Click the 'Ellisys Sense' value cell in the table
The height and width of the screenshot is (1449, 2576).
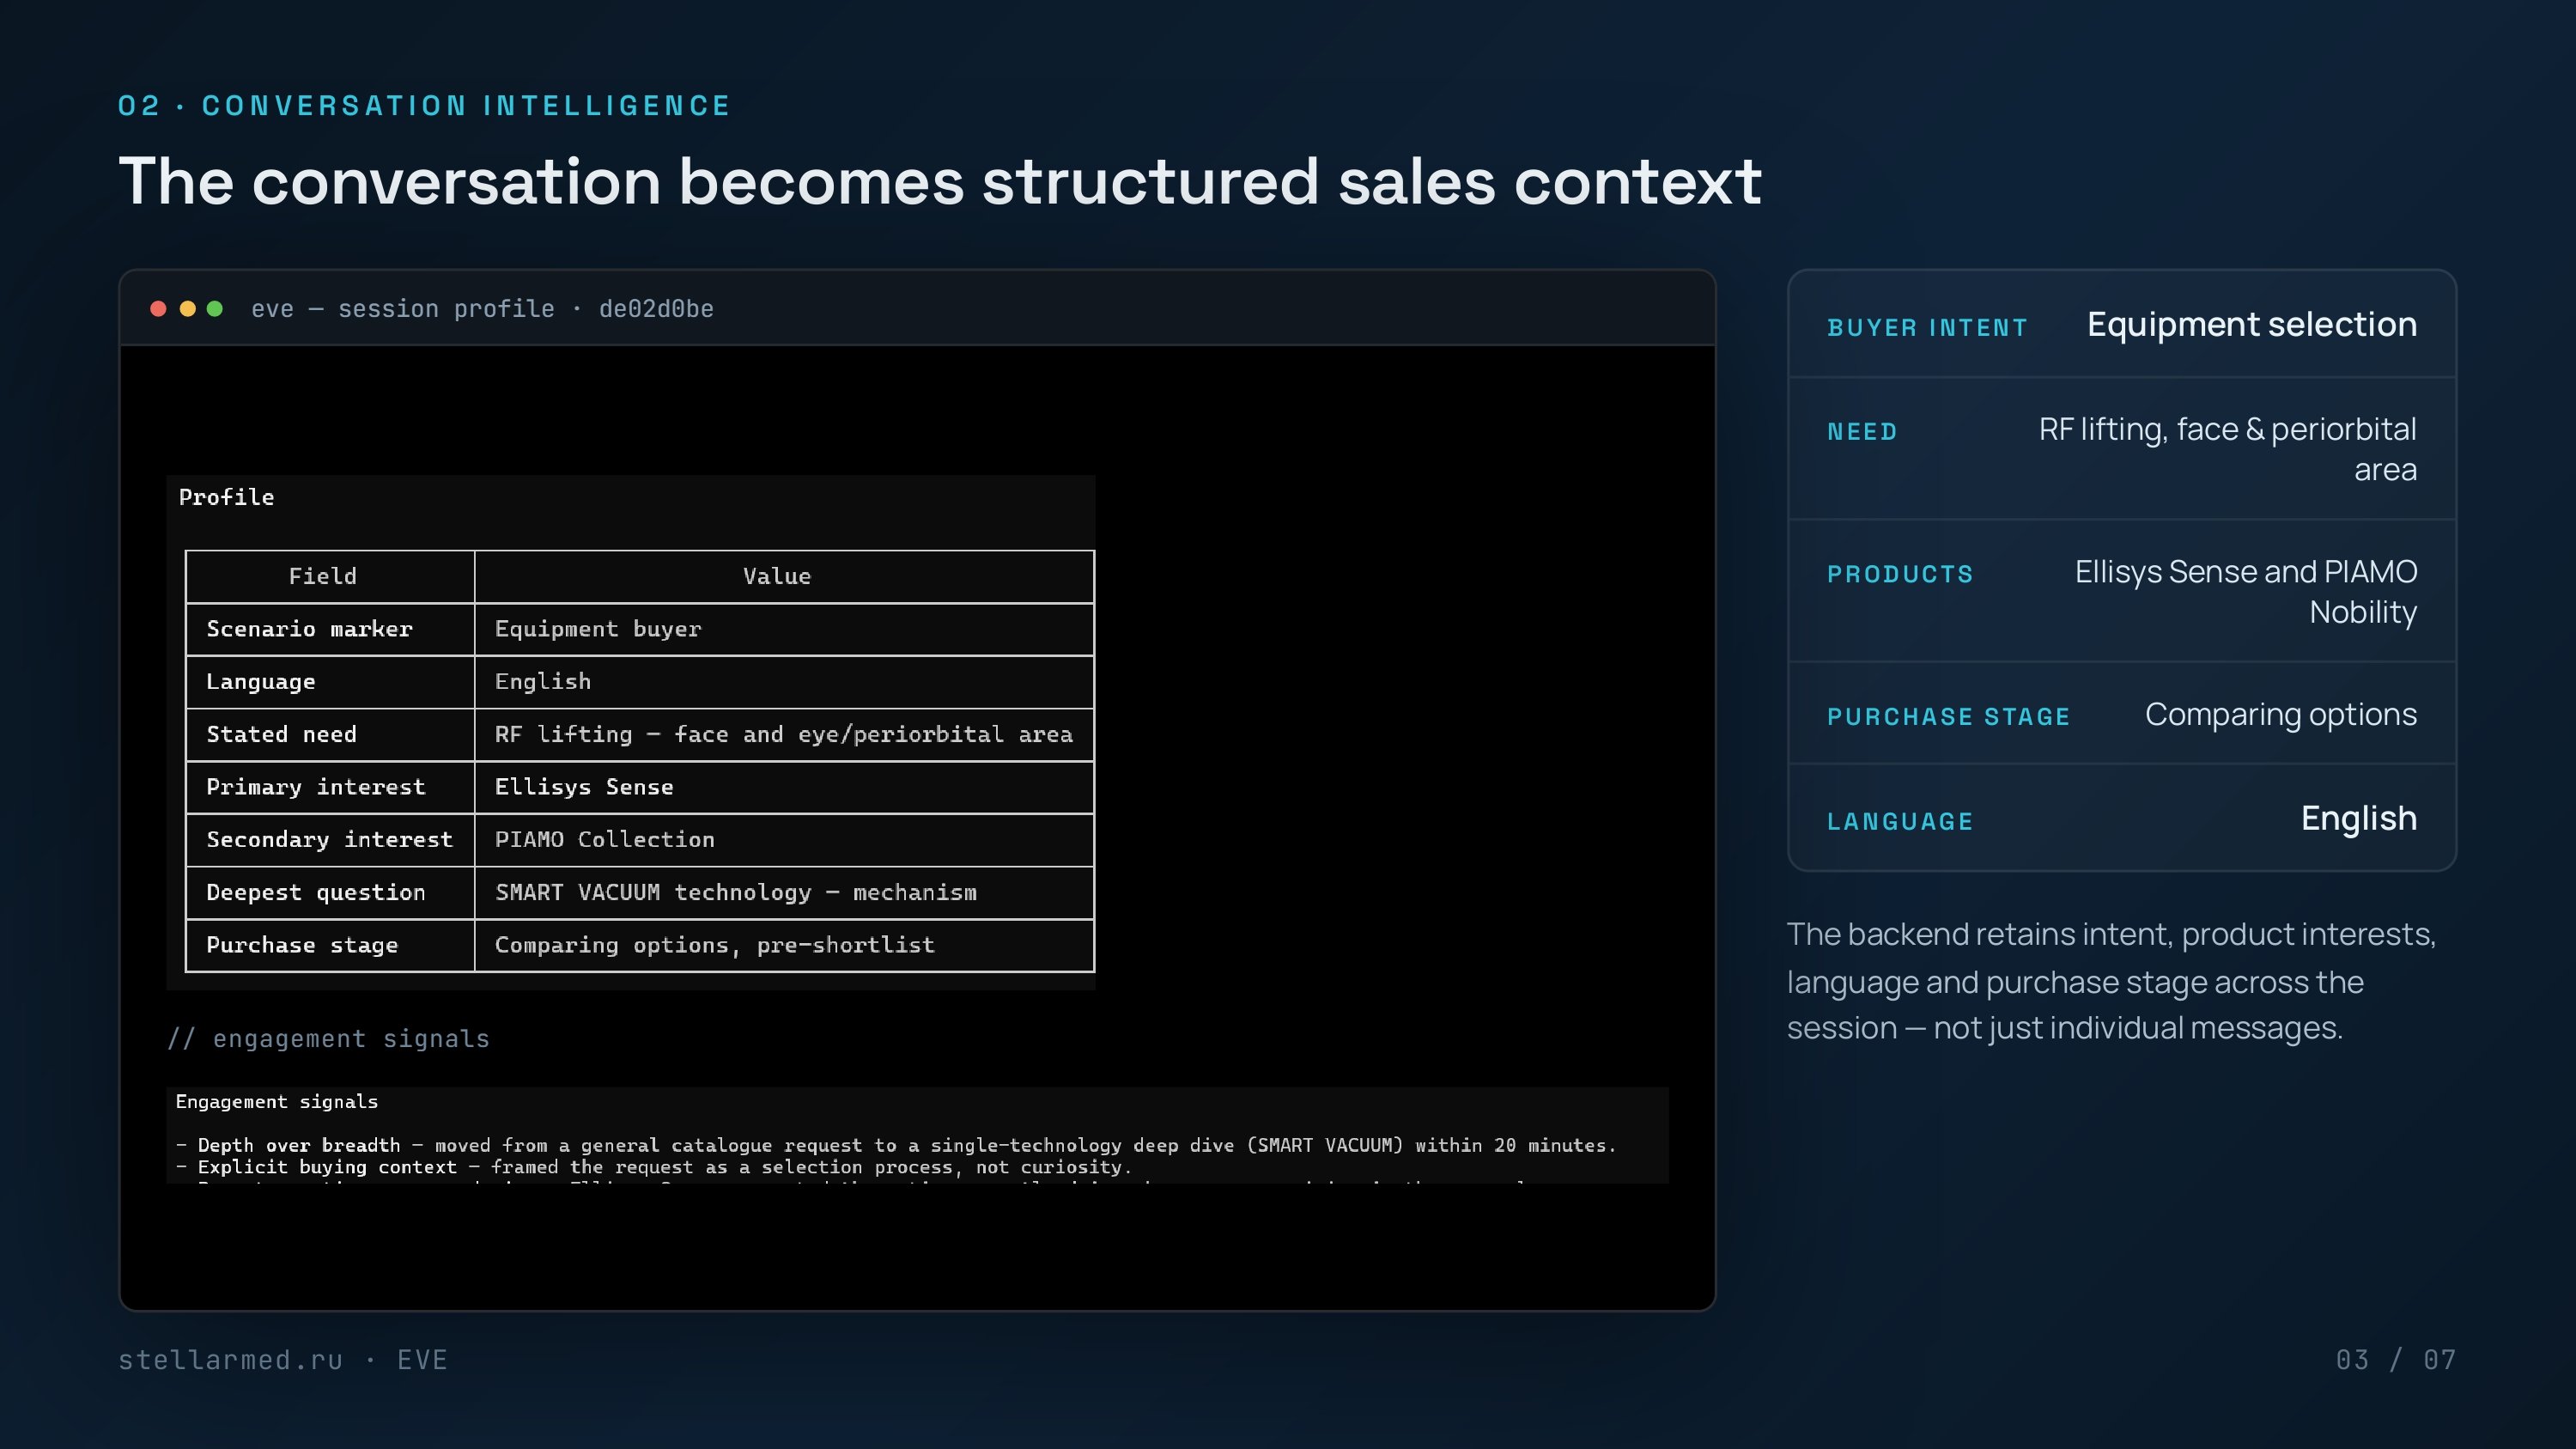click(x=784, y=787)
